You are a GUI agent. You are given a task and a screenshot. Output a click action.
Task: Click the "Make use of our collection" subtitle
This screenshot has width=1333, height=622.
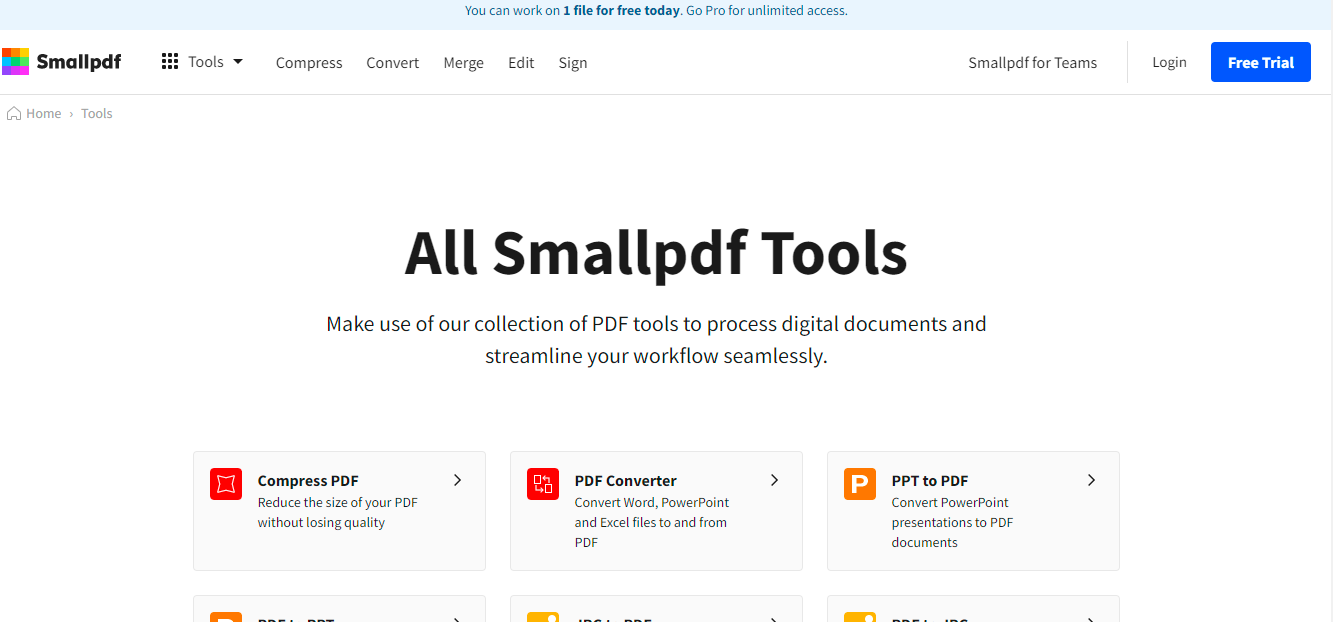pos(656,340)
